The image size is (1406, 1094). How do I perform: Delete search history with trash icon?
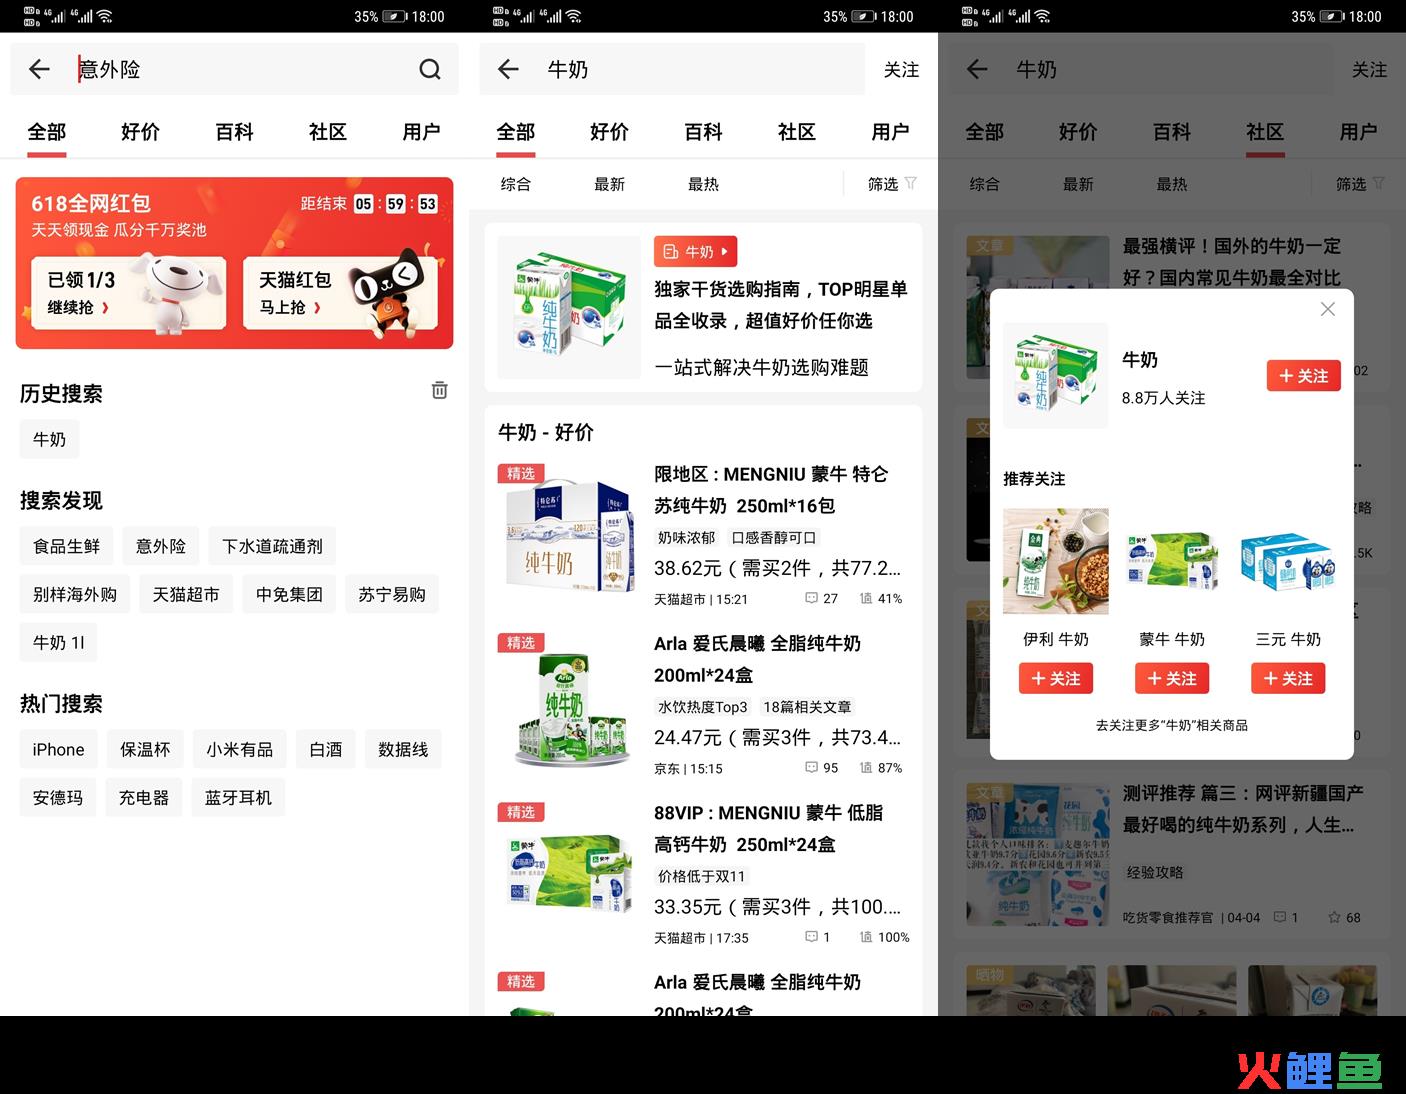pyautogui.click(x=439, y=390)
